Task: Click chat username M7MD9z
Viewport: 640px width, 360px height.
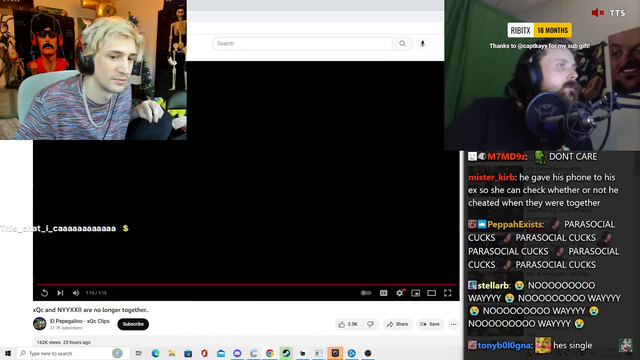Action: point(507,156)
